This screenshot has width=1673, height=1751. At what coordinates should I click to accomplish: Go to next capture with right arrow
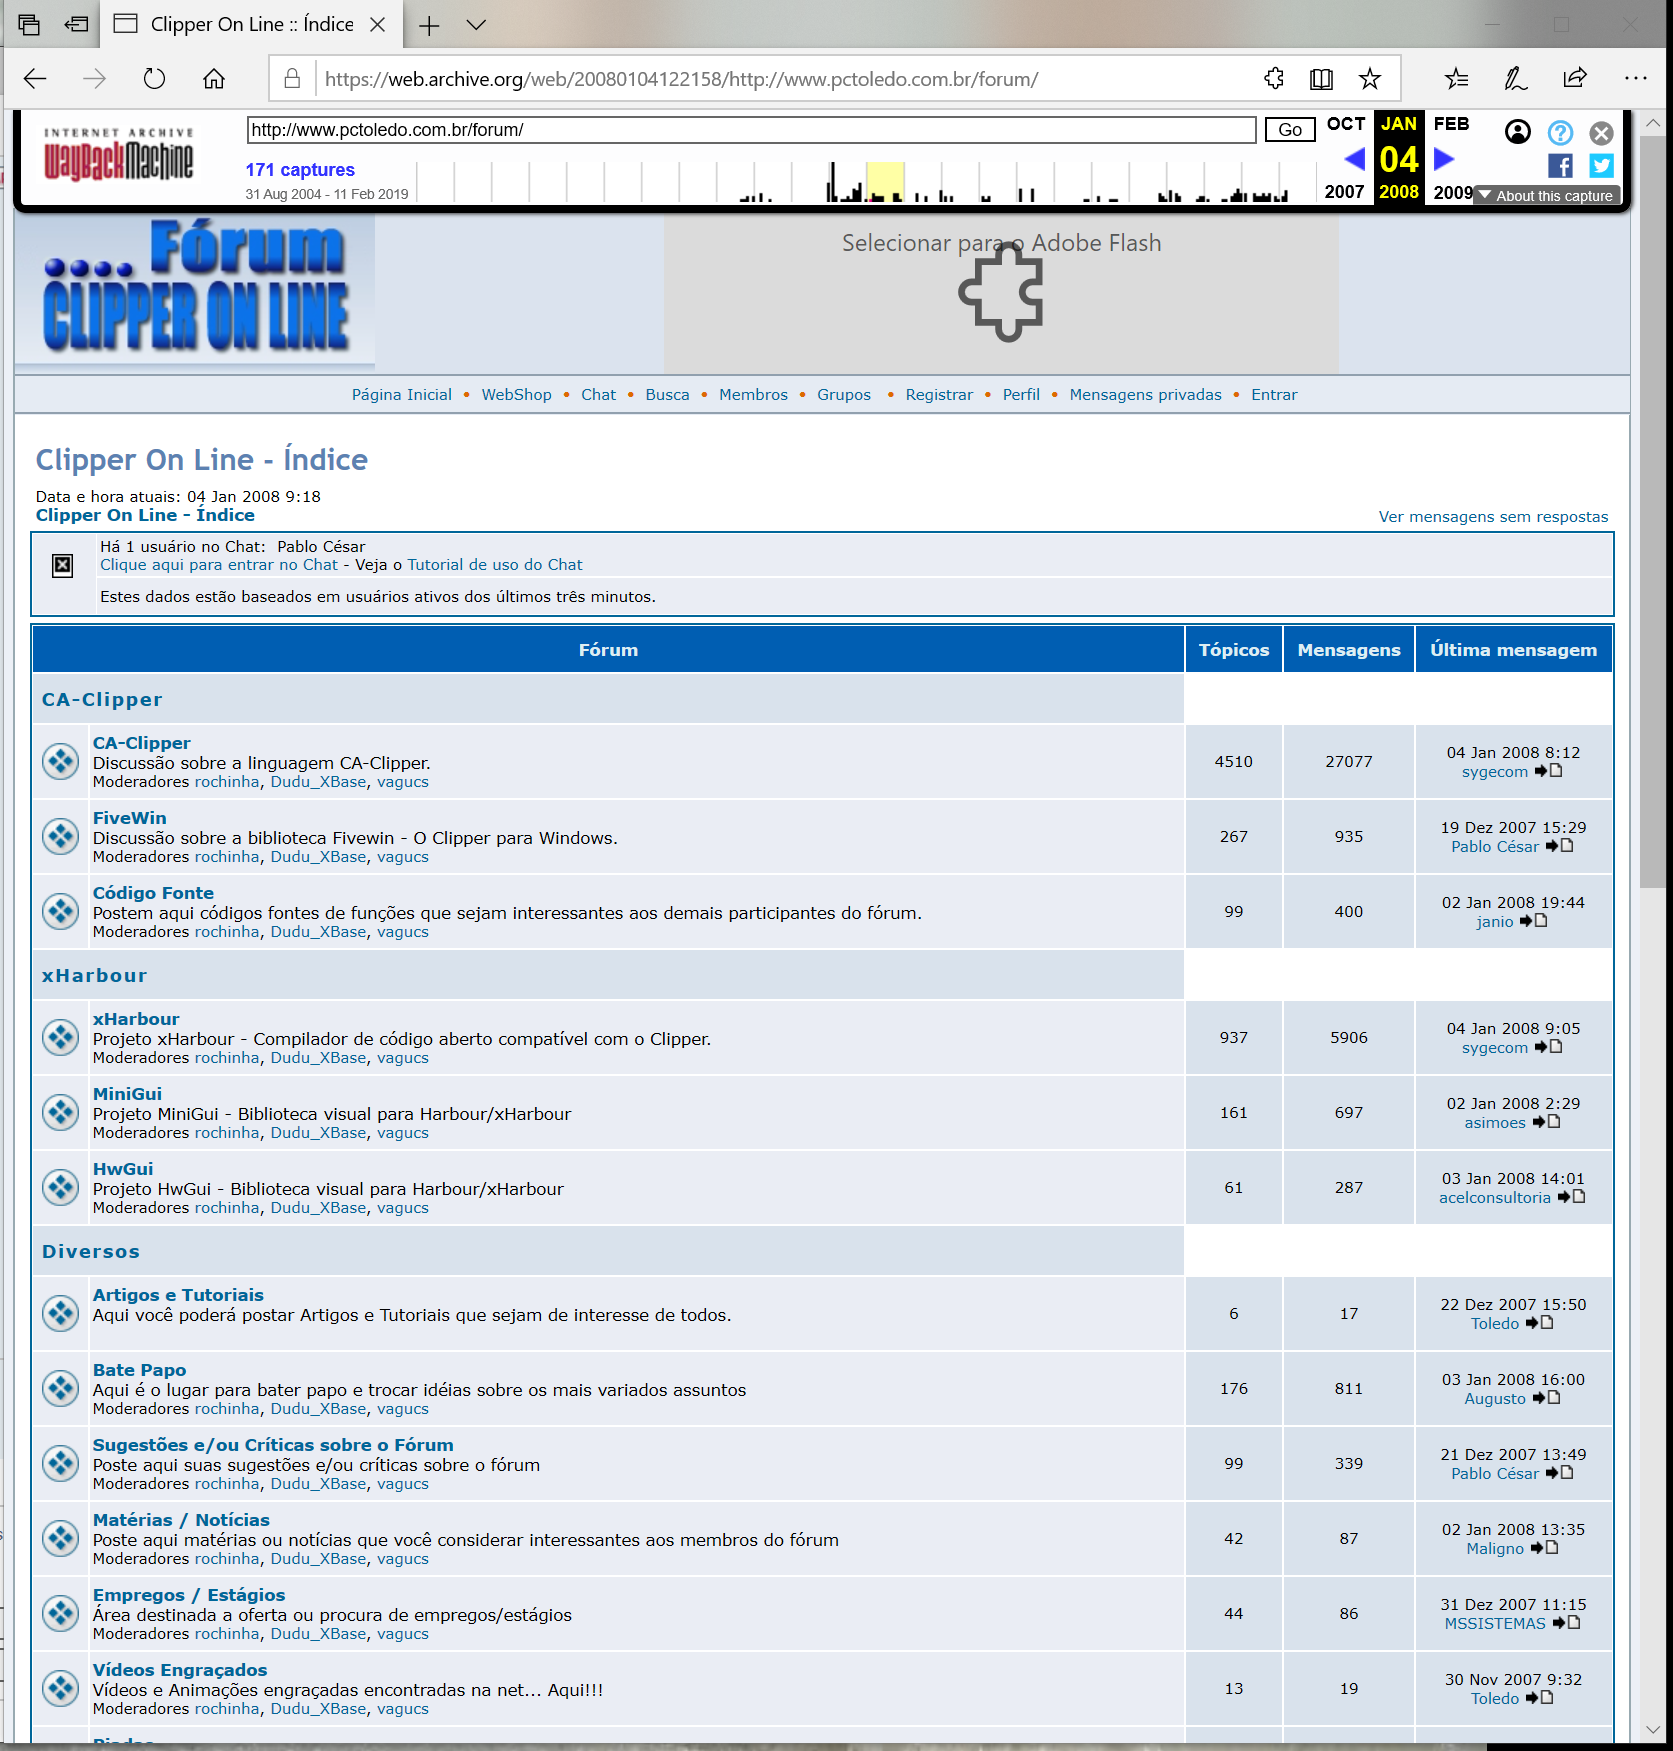pyautogui.click(x=1444, y=159)
